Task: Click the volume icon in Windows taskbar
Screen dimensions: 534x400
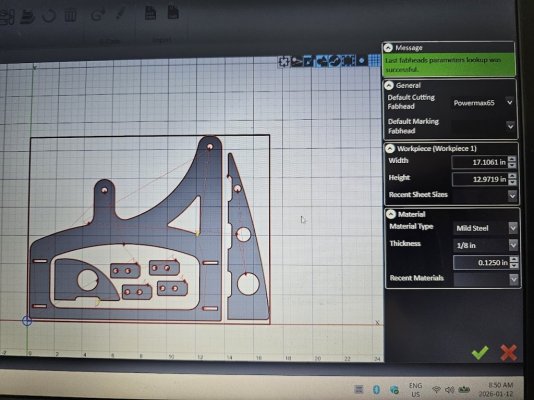Action: [450, 389]
